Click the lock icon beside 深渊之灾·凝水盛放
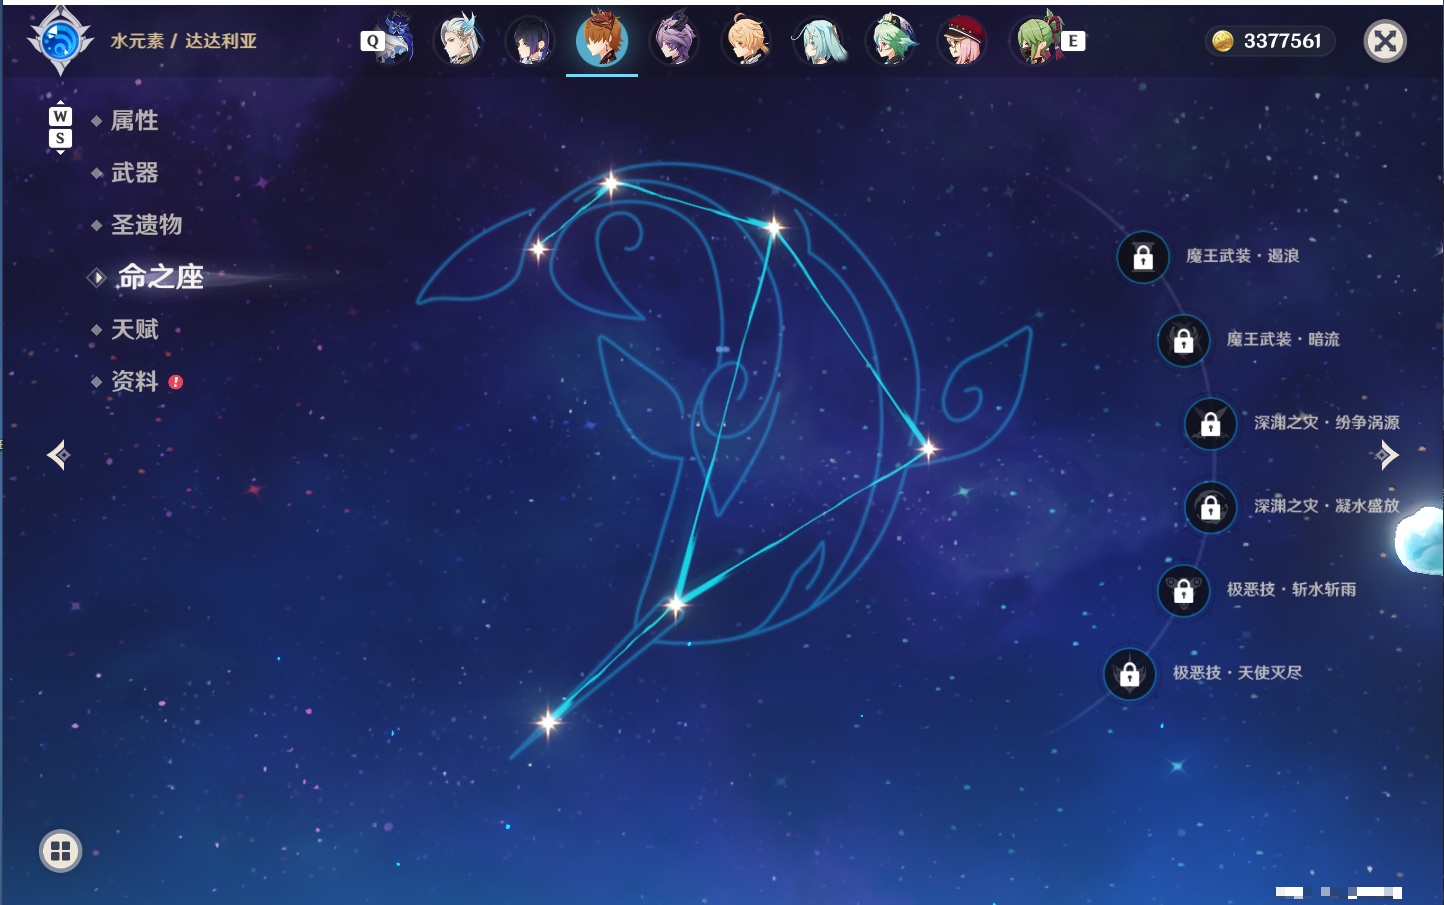Viewport: 1444px width, 905px height. (1210, 507)
